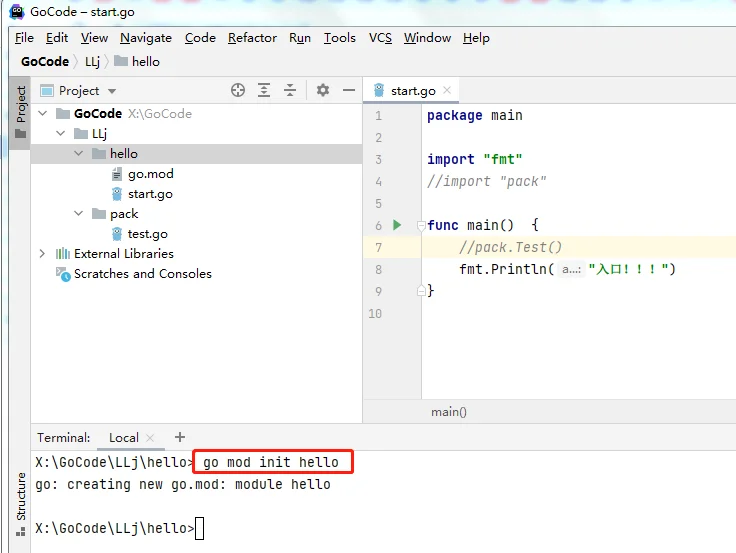Click main() in editor breadcrumb

449,412
